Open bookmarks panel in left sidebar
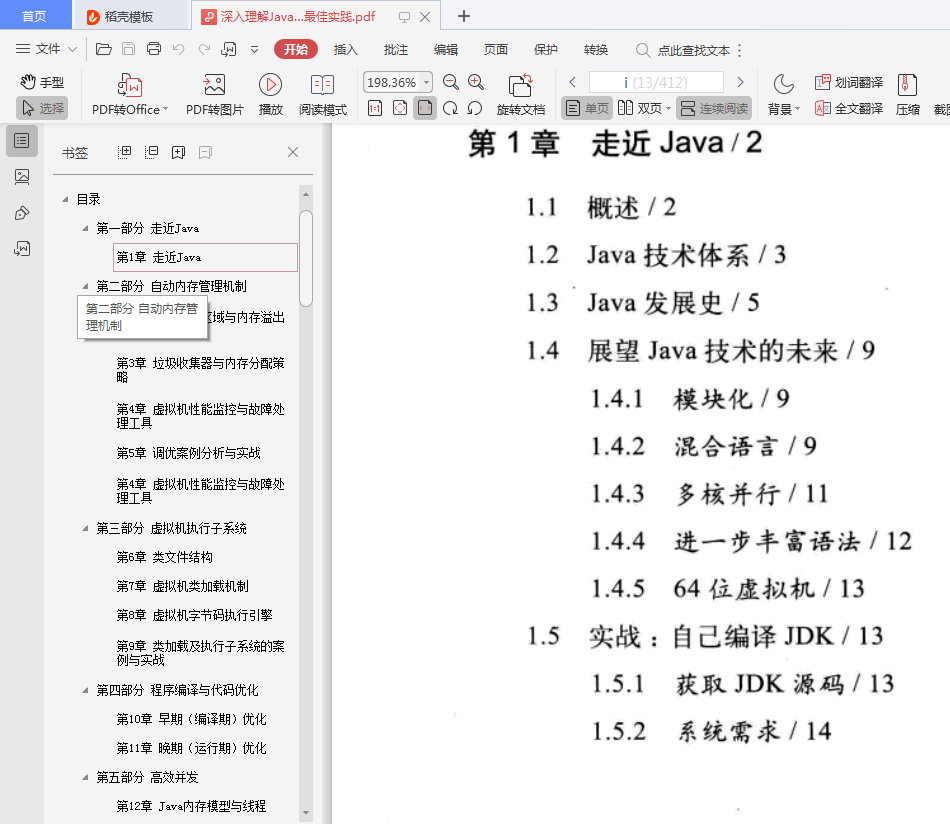 22,141
